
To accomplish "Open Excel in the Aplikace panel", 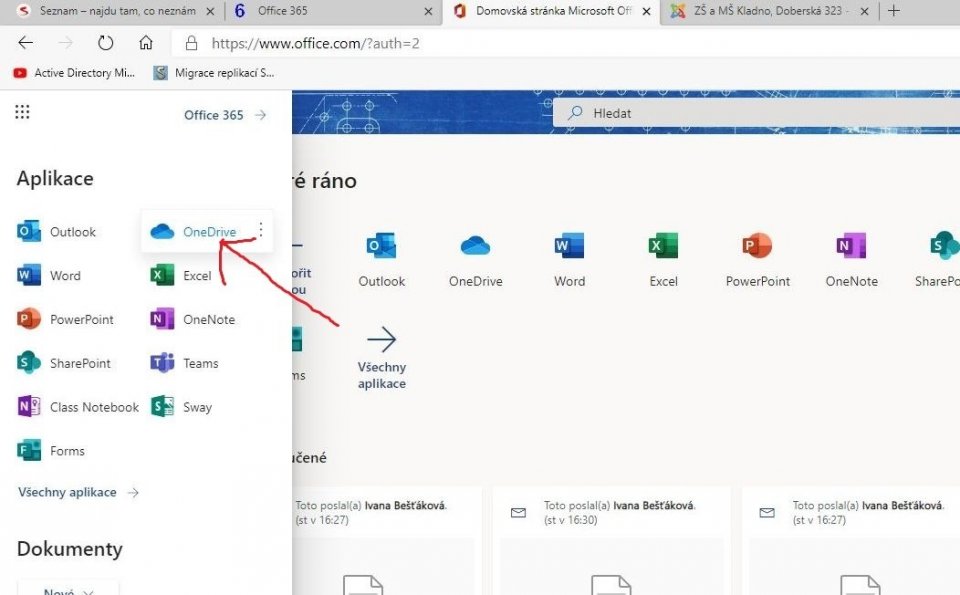I will click(181, 275).
